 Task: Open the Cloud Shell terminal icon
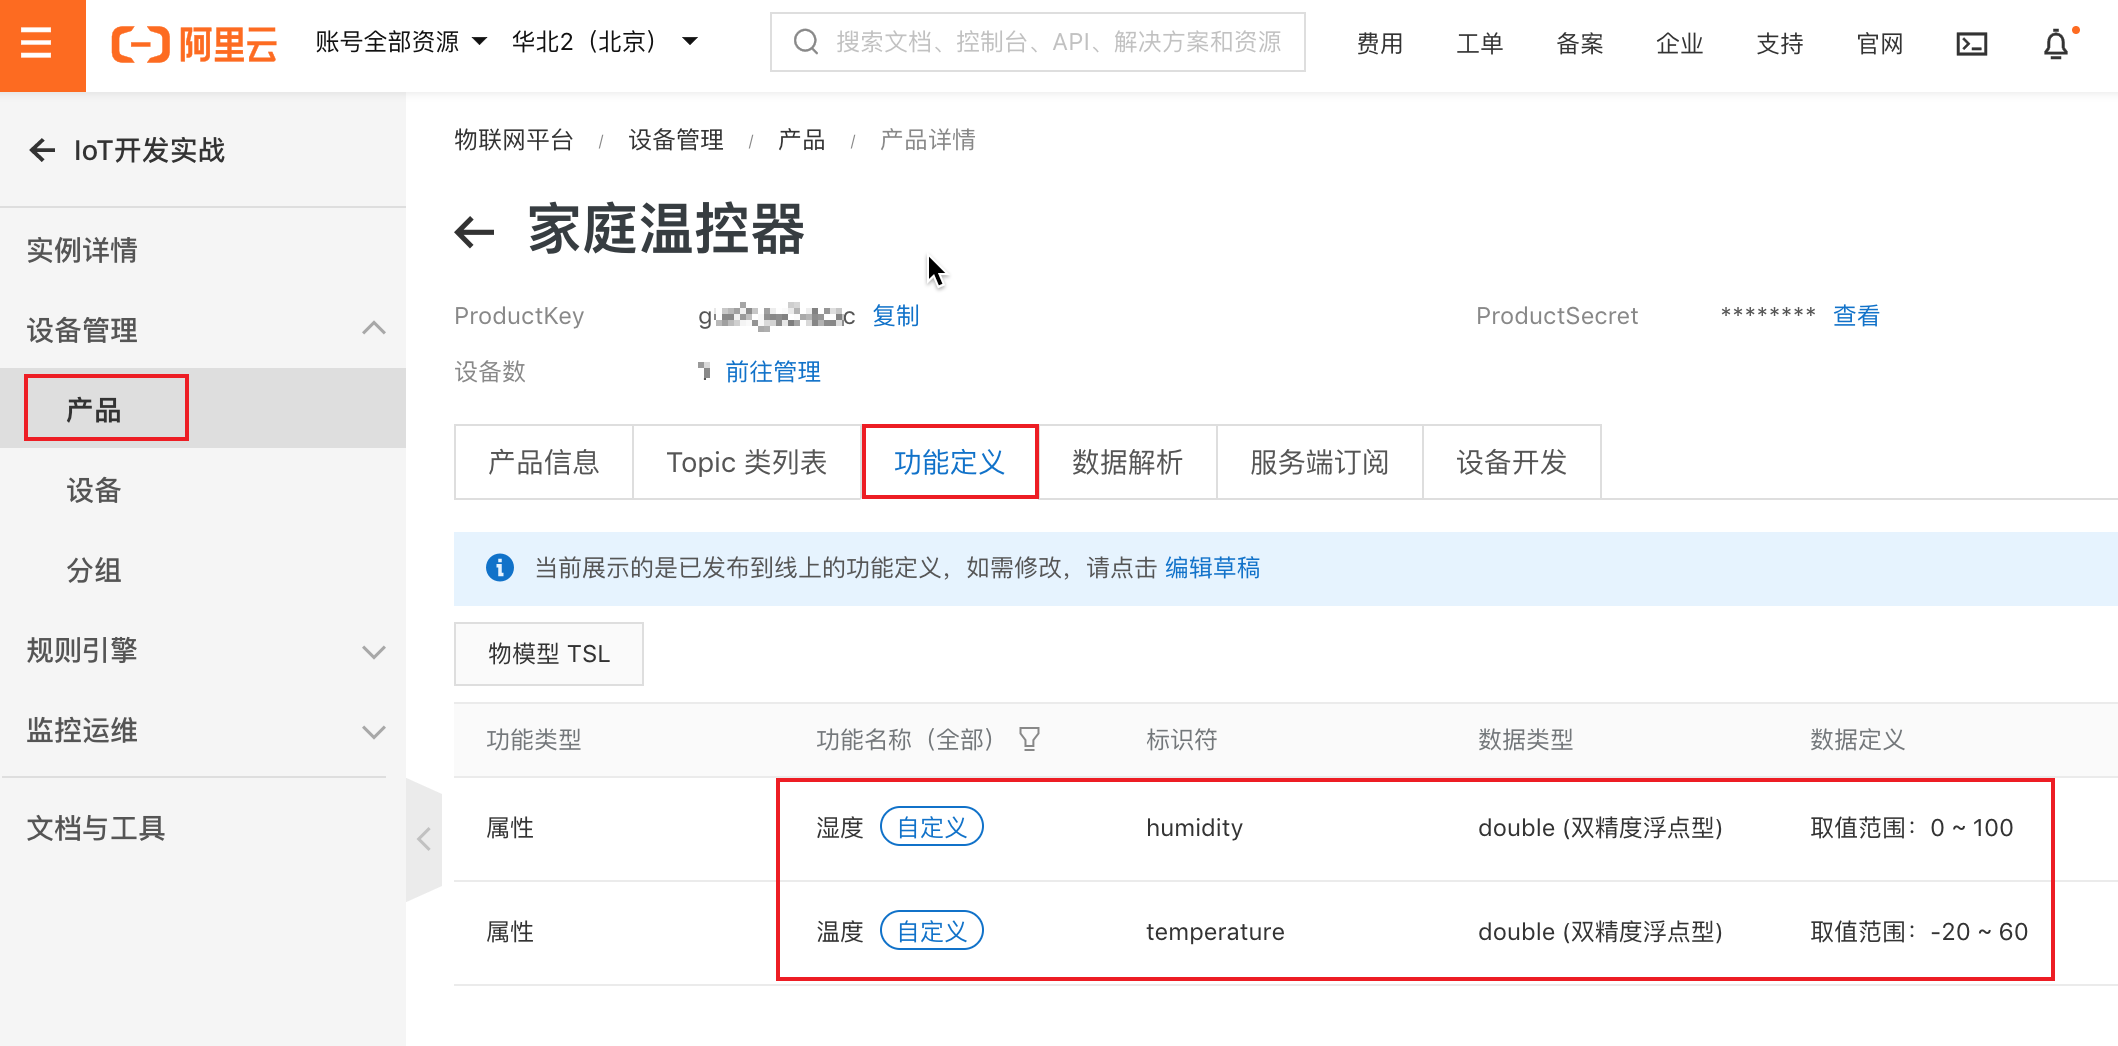point(1971,44)
